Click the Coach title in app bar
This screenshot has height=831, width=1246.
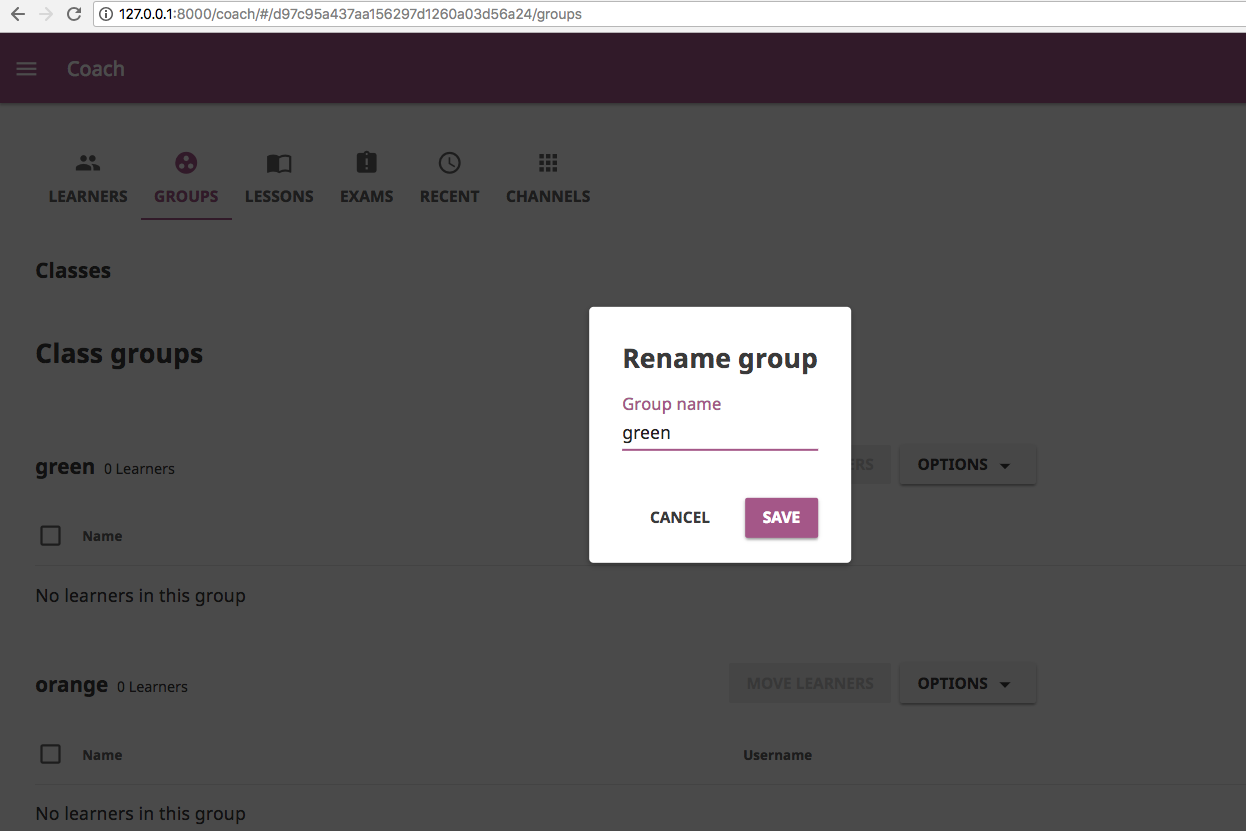[x=96, y=69]
